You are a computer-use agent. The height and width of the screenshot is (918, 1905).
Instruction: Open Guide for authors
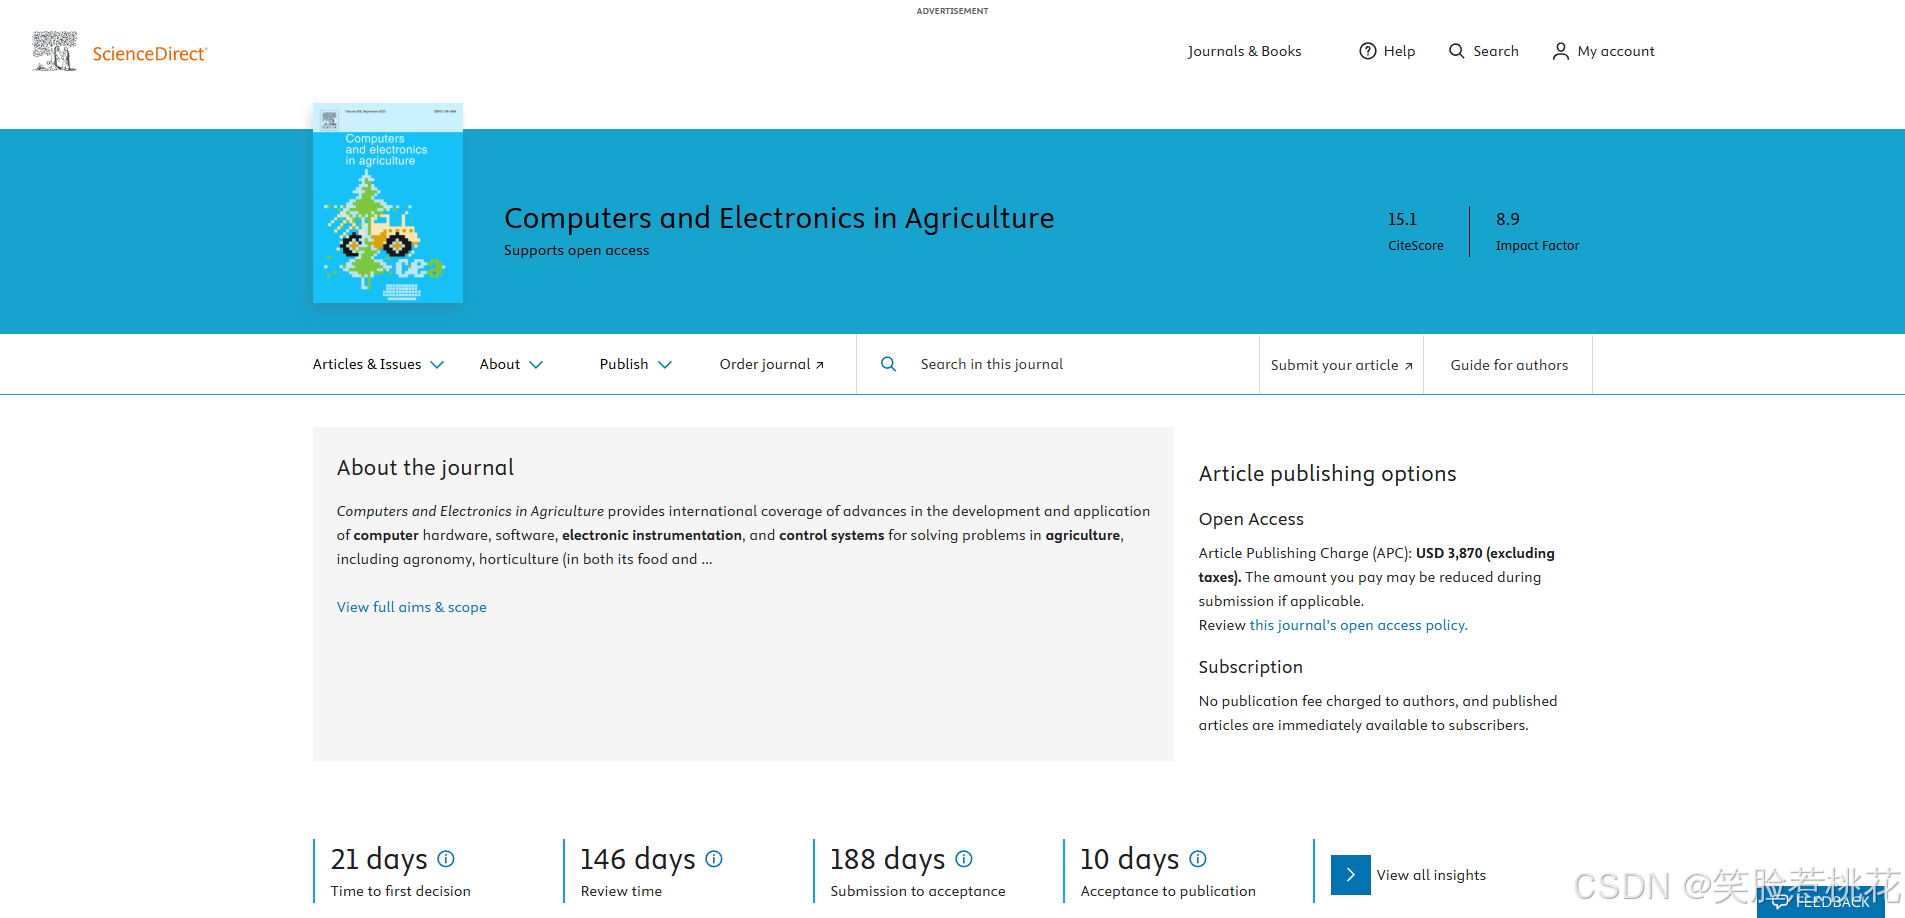pyautogui.click(x=1509, y=365)
